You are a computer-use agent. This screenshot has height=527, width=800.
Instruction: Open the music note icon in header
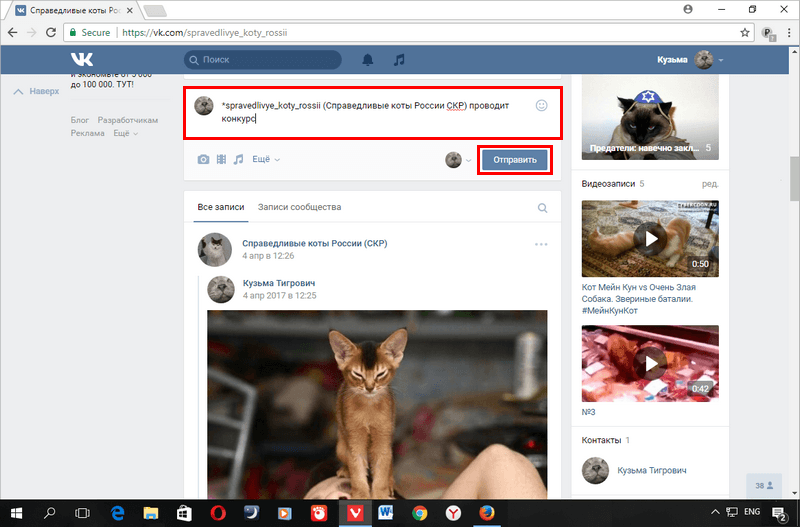(x=399, y=60)
